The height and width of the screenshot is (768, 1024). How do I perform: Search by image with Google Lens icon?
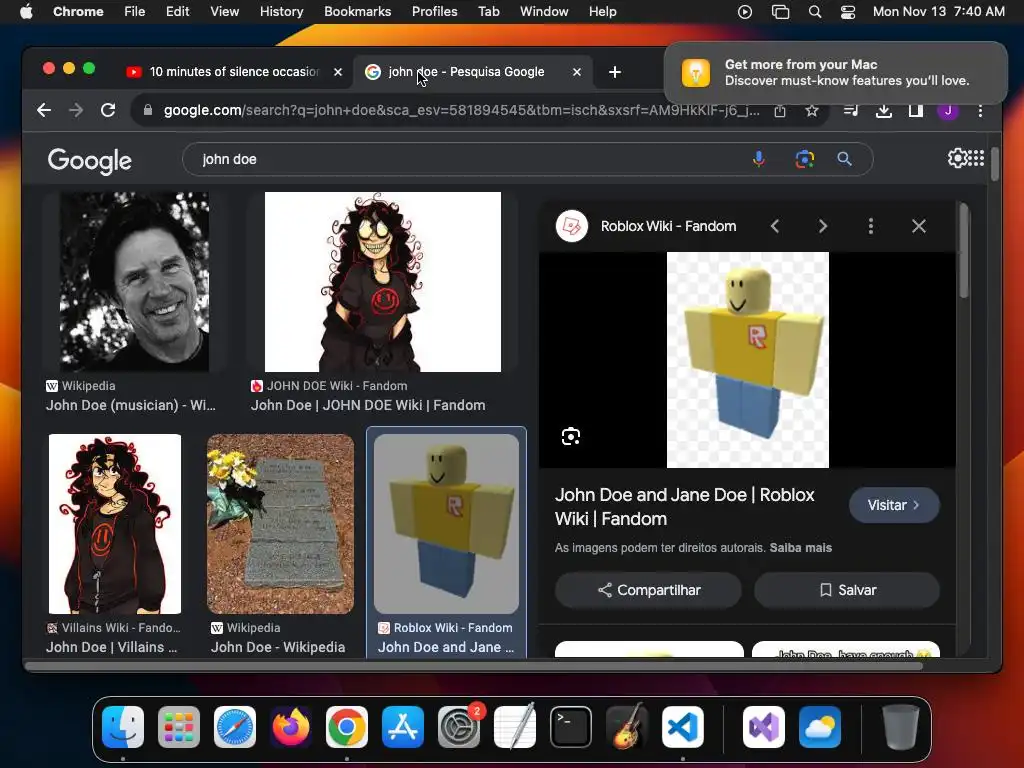click(x=805, y=159)
